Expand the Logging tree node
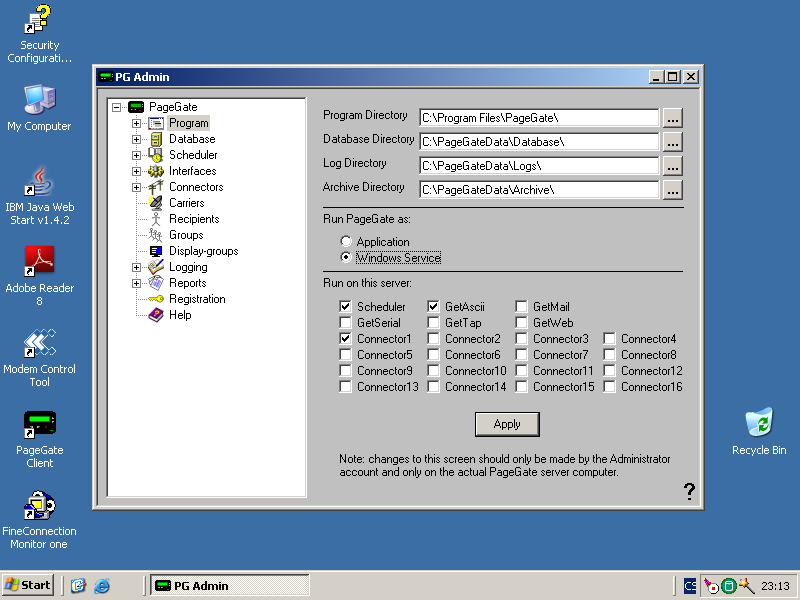Image resolution: width=800 pixels, height=600 pixels. (136, 267)
